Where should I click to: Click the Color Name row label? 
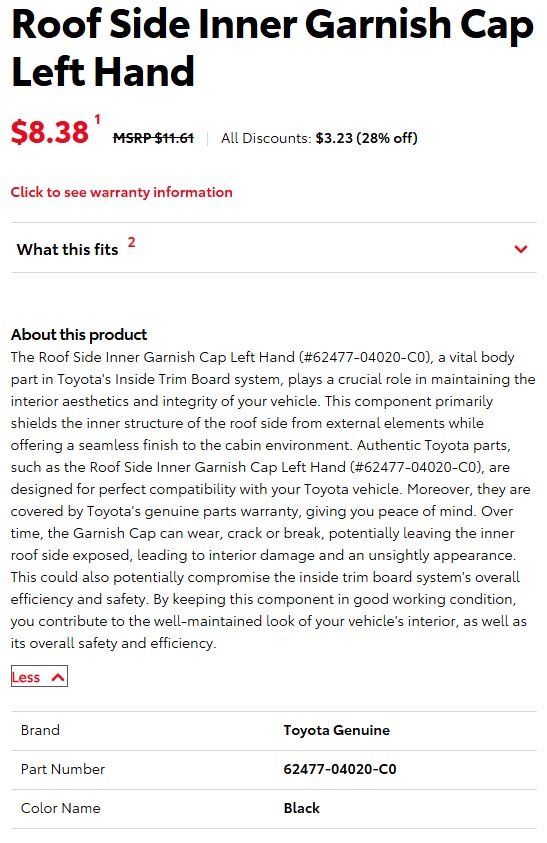tap(61, 808)
